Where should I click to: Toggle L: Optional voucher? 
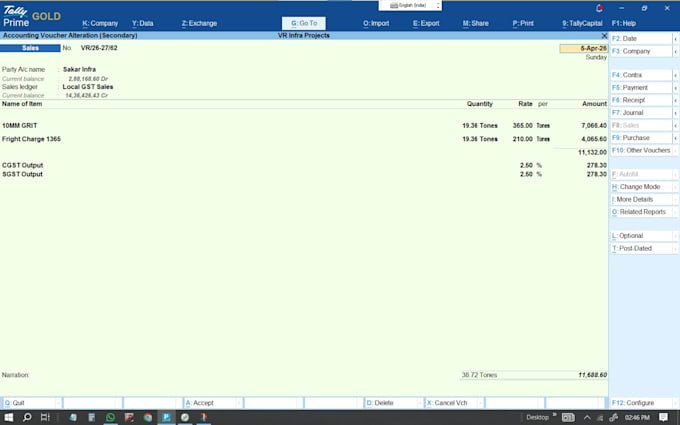pos(641,236)
